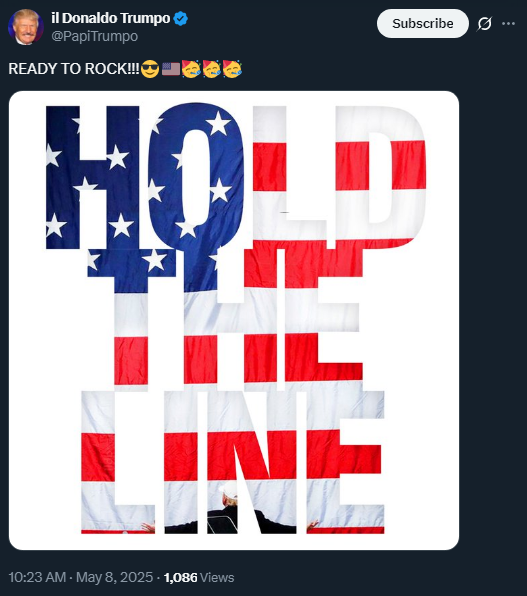Select the middle party face emoji
The height and width of the screenshot is (596, 527).
pos(211,69)
